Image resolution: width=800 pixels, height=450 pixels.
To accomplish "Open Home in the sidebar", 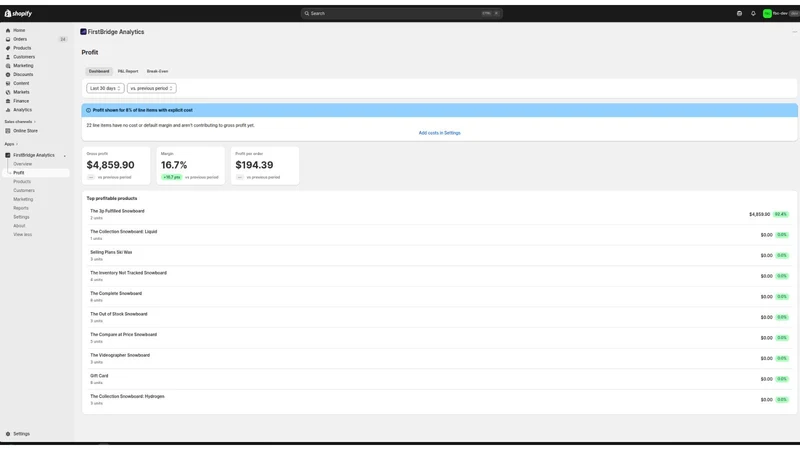I will (x=19, y=30).
